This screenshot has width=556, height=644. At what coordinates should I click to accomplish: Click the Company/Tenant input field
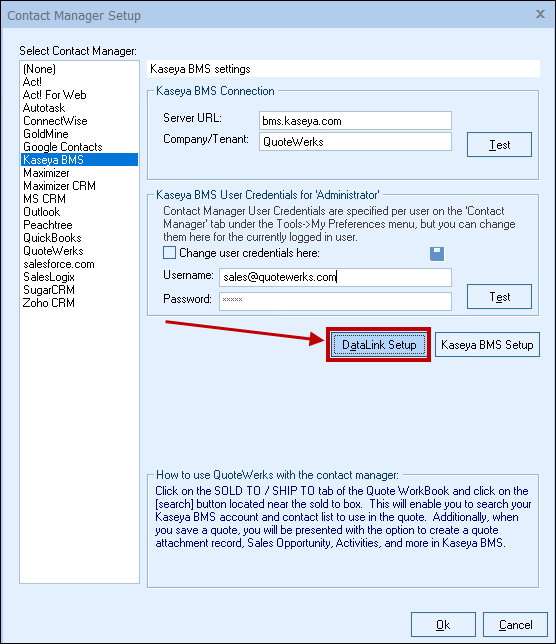click(x=355, y=142)
